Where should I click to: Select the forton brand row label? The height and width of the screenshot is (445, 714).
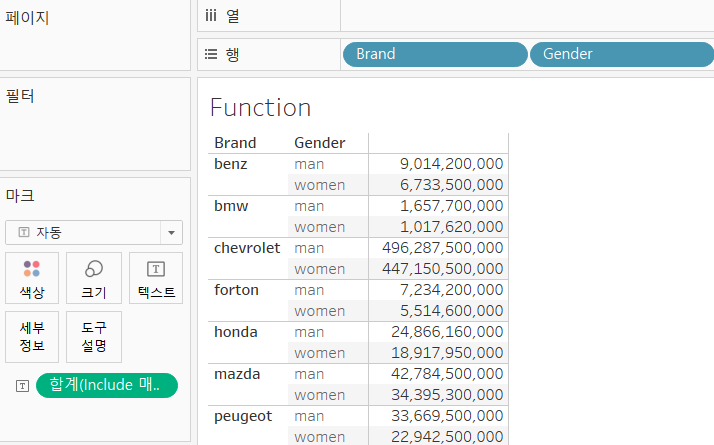click(236, 290)
